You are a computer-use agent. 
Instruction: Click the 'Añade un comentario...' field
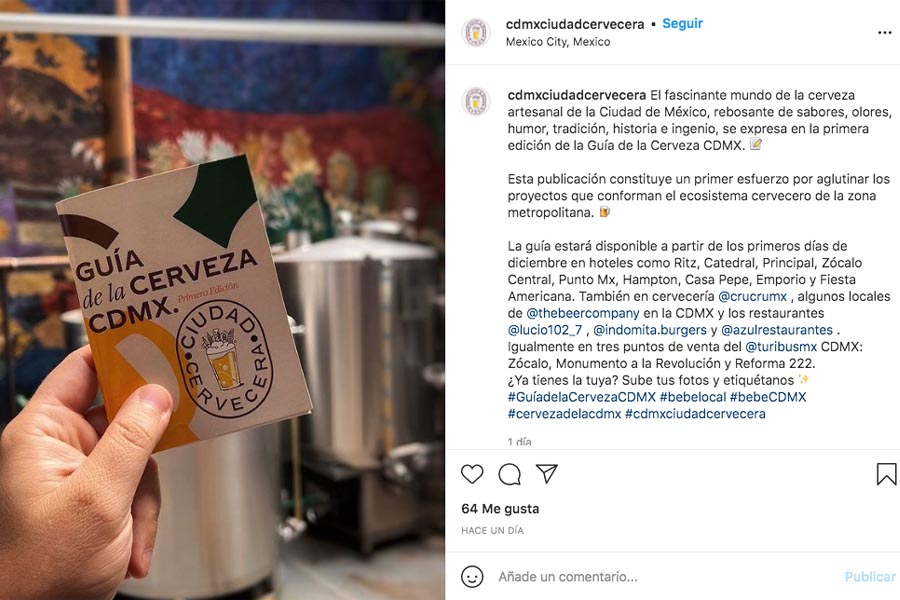[x=666, y=576]
